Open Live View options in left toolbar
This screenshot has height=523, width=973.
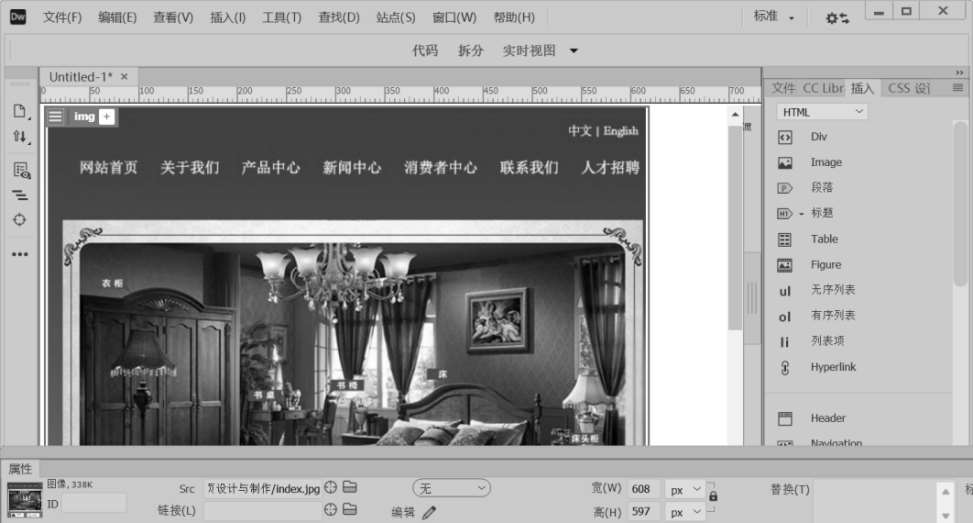(20, 169)
